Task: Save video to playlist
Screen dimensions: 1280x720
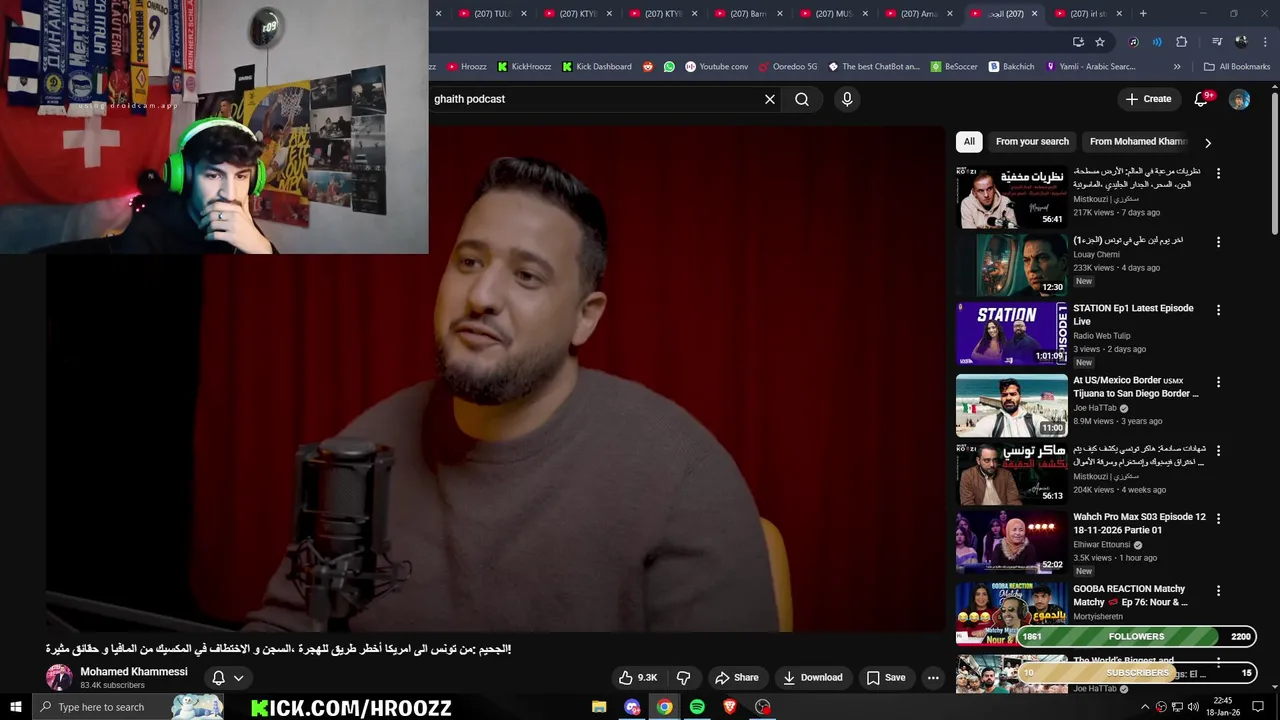Action: click(x=886, y=677)
